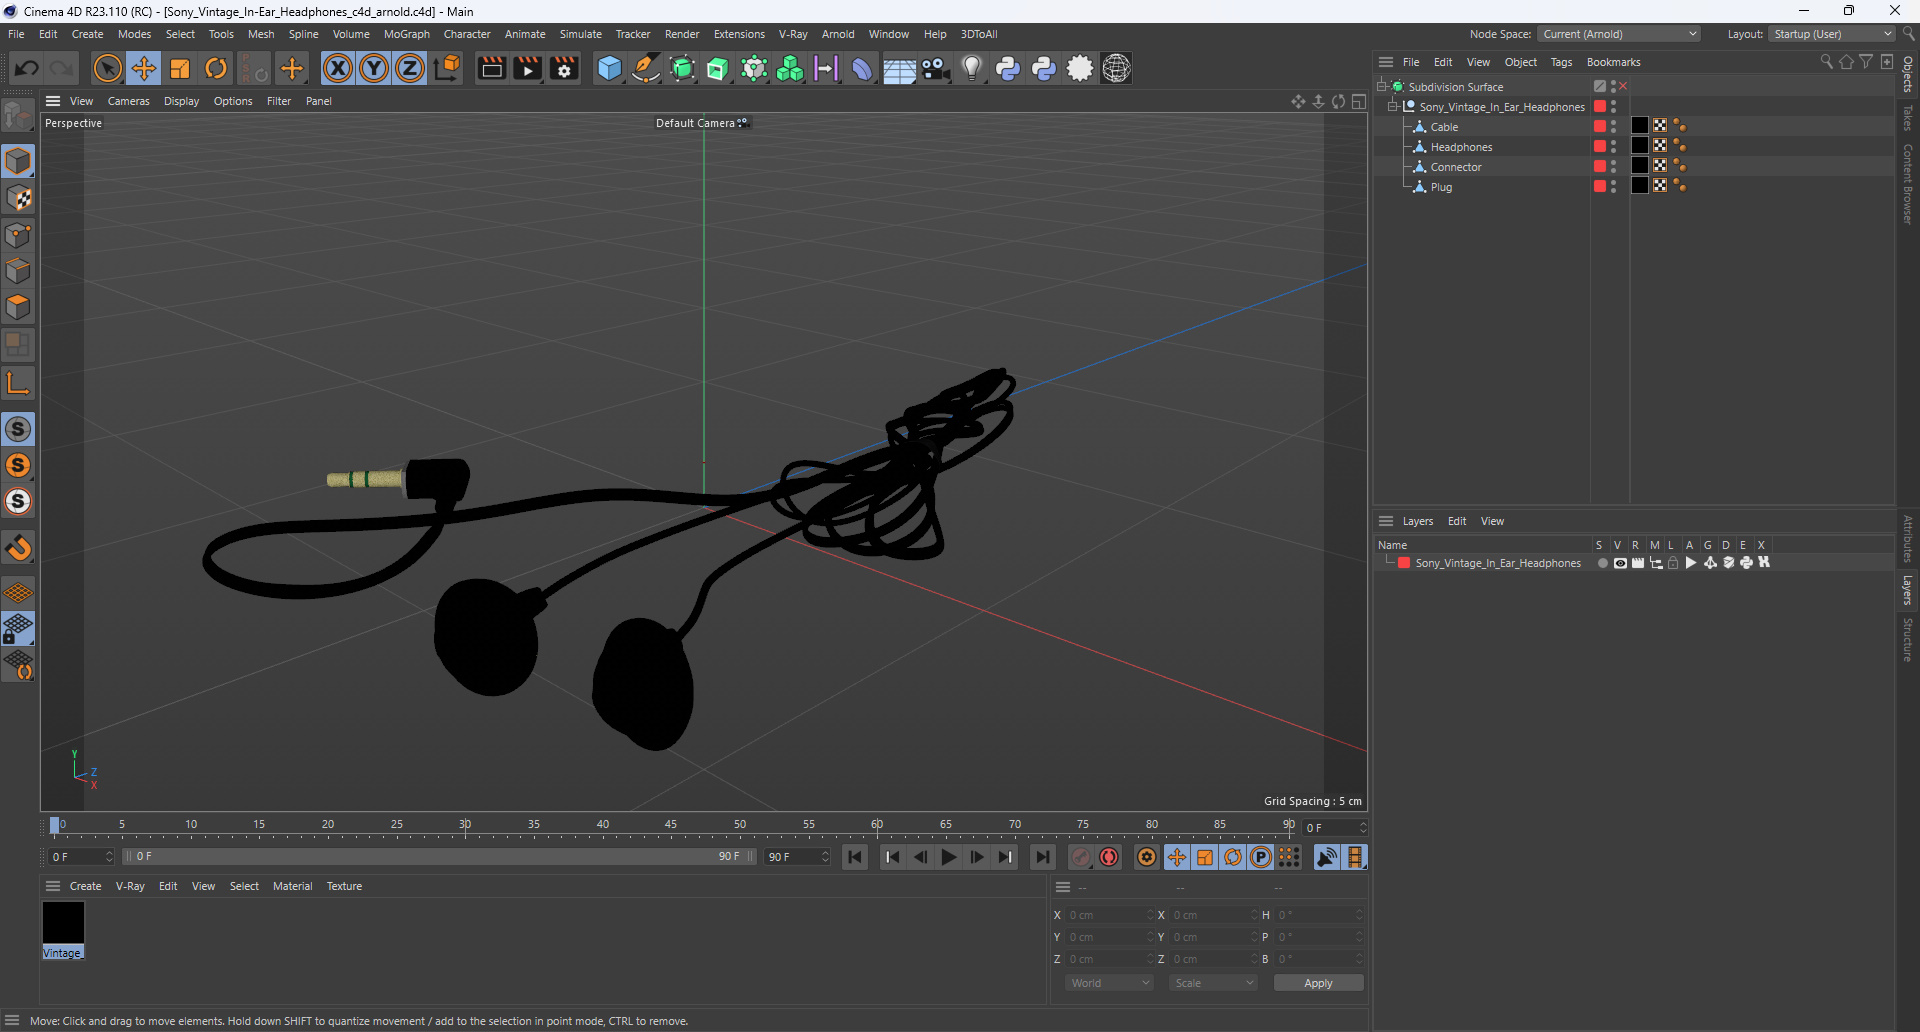Viewport: 1920px width, 1032px height.
Task: Open viewport Cameras menu
Action: click(x=129, y=101)
